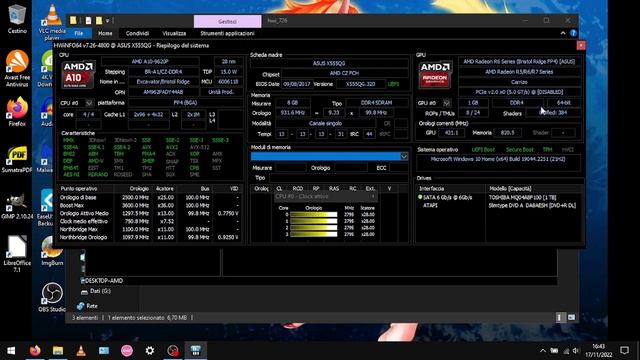Select Rete in Explorer navigation pane
This screenshot has height=360, width=640.
92,306
